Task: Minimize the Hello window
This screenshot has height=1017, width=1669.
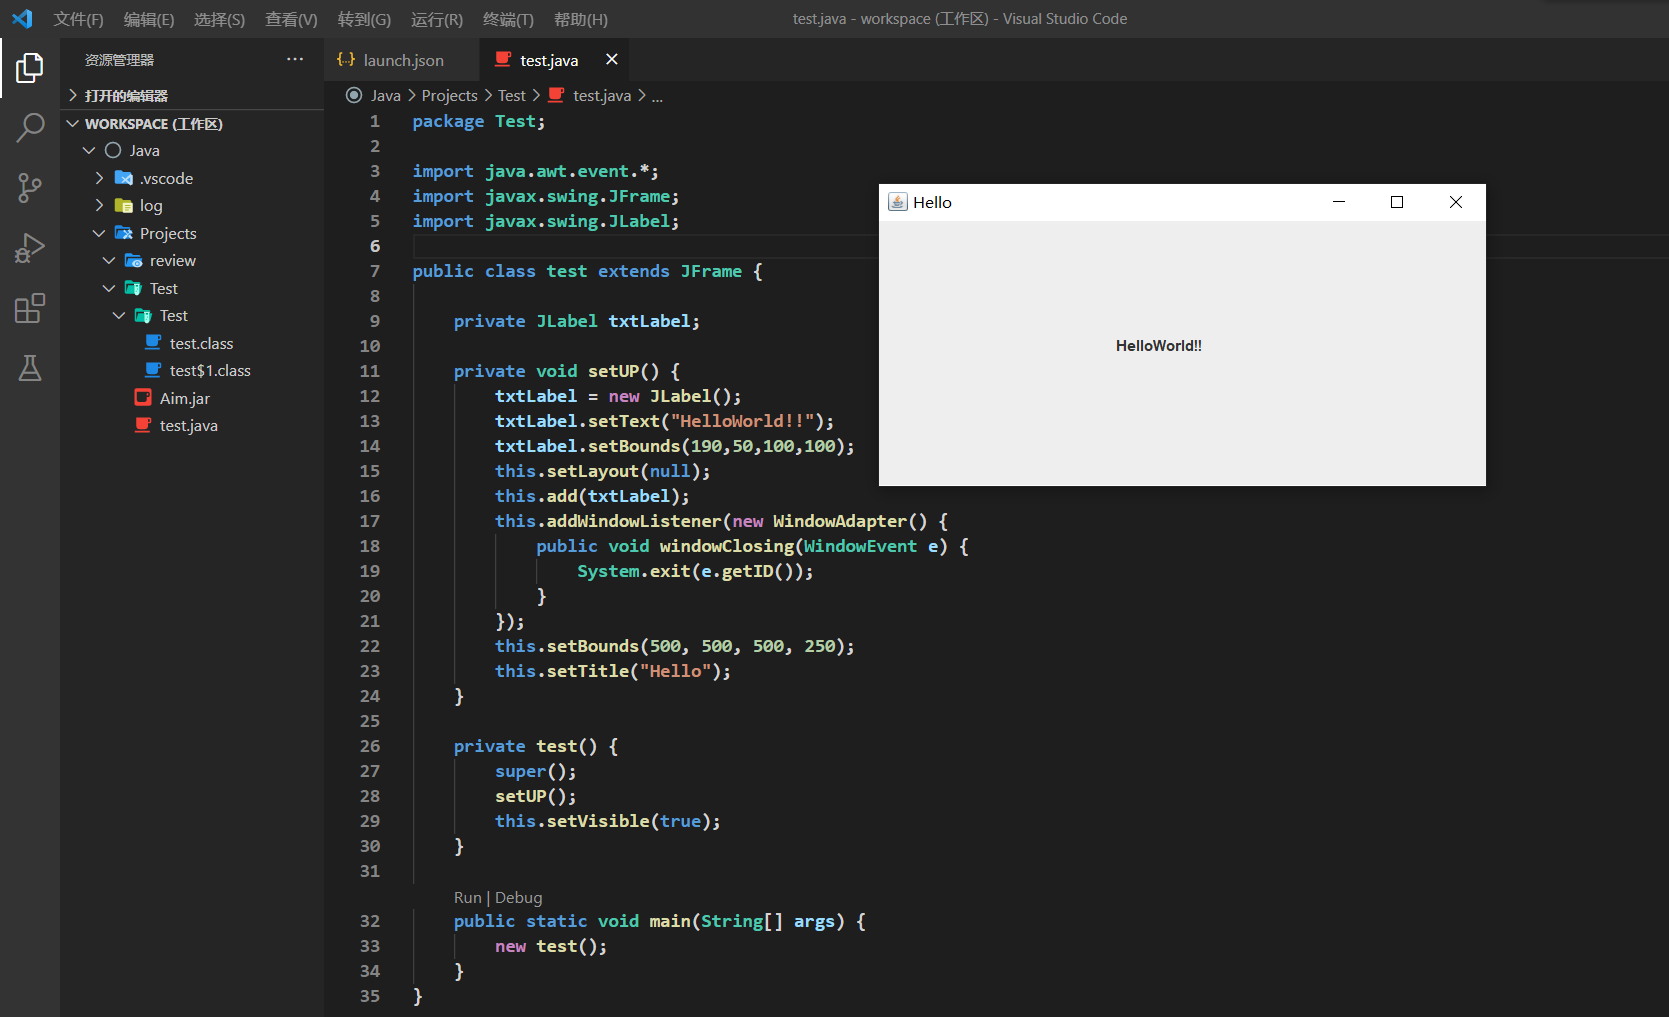Action: (x=1339, y=202)
